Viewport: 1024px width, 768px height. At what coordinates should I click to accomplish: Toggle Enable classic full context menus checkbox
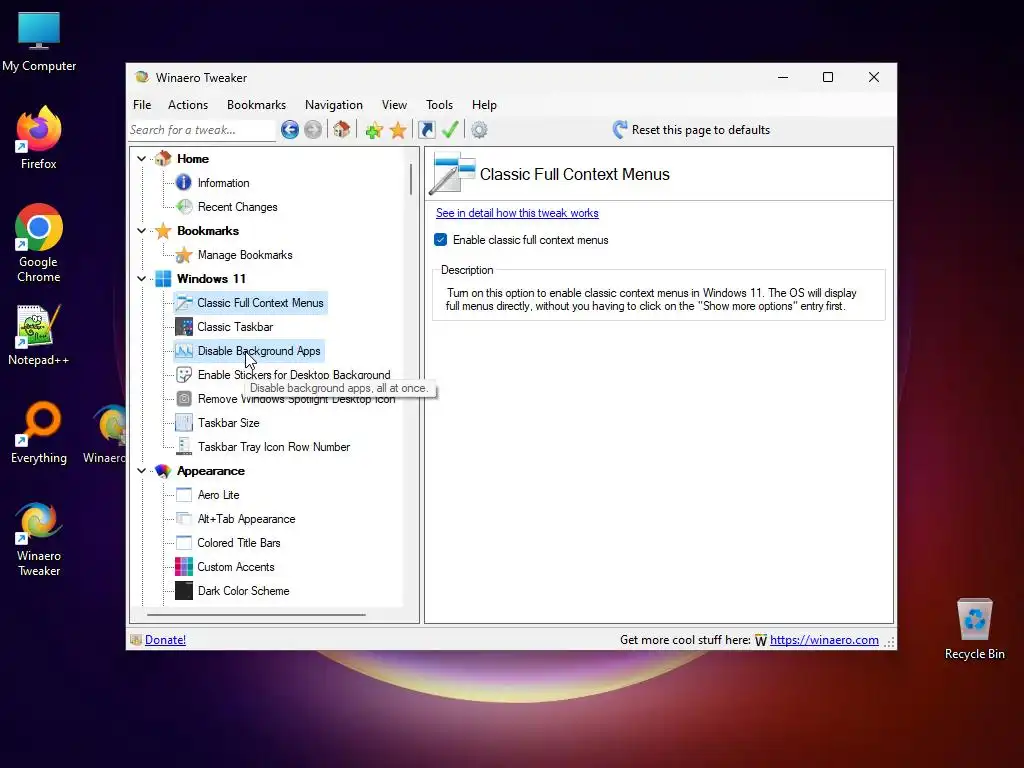[x=441, y=240]
